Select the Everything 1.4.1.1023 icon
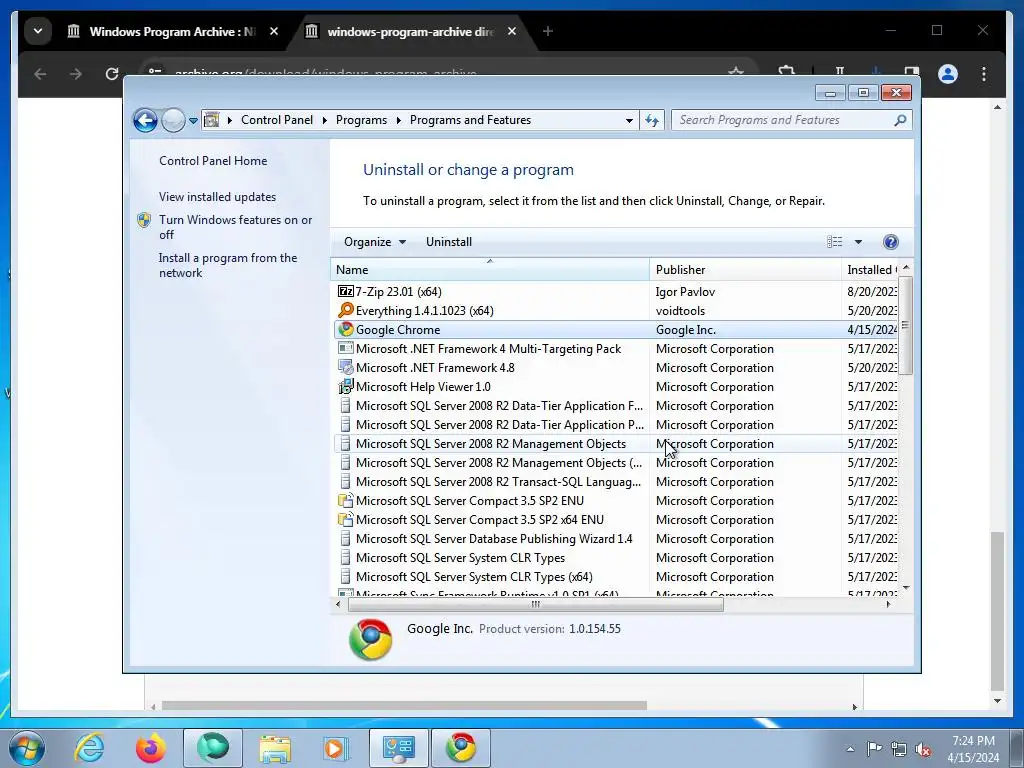The height and width of the screenshot is (768, 1024). [x=345, y=310]
